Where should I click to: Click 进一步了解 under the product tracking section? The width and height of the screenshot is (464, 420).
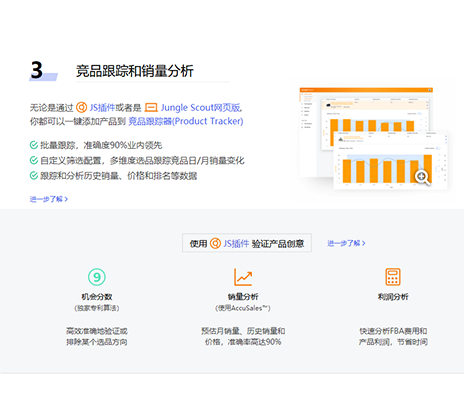49,199
